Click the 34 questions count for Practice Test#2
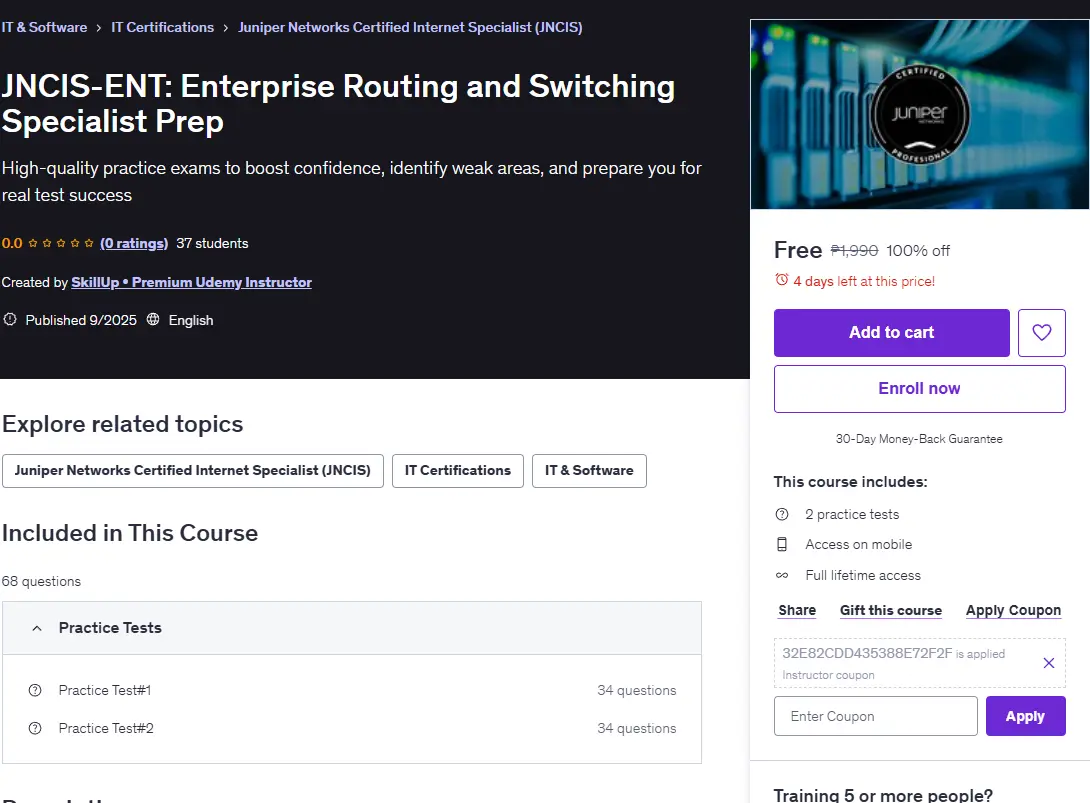The width and height of the screenshot is (1090, 803). click(x=637, y=728)
